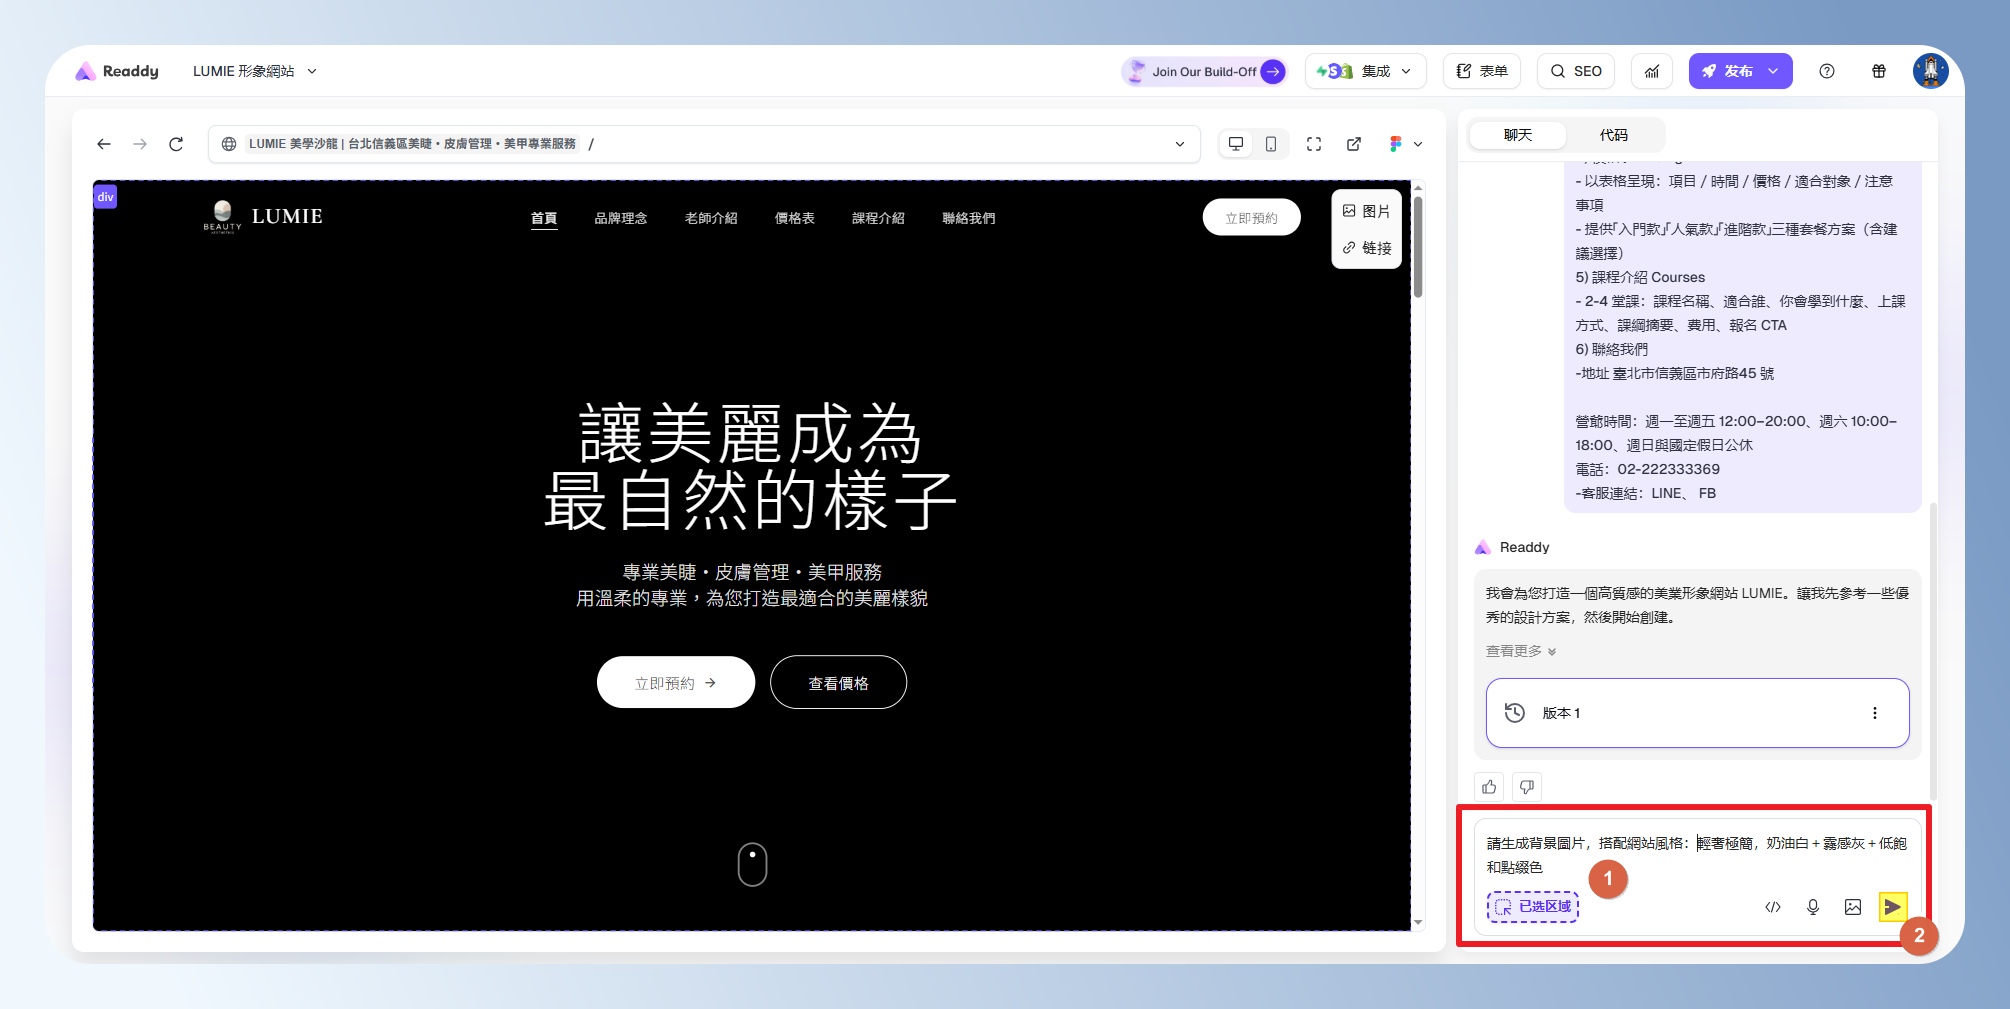Expand 查看更多 to see more
Viewport: 2010px width, 1009px height.
(1521, 651)
